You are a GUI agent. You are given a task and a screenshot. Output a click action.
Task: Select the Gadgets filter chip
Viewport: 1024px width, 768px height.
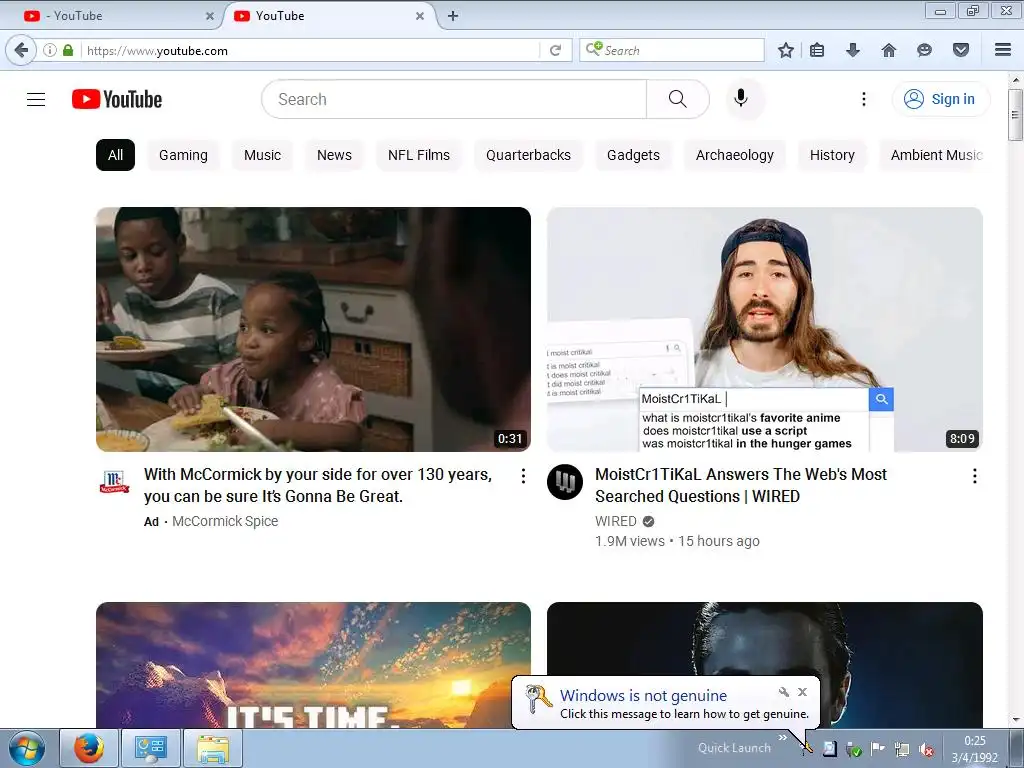click(633, 155)
